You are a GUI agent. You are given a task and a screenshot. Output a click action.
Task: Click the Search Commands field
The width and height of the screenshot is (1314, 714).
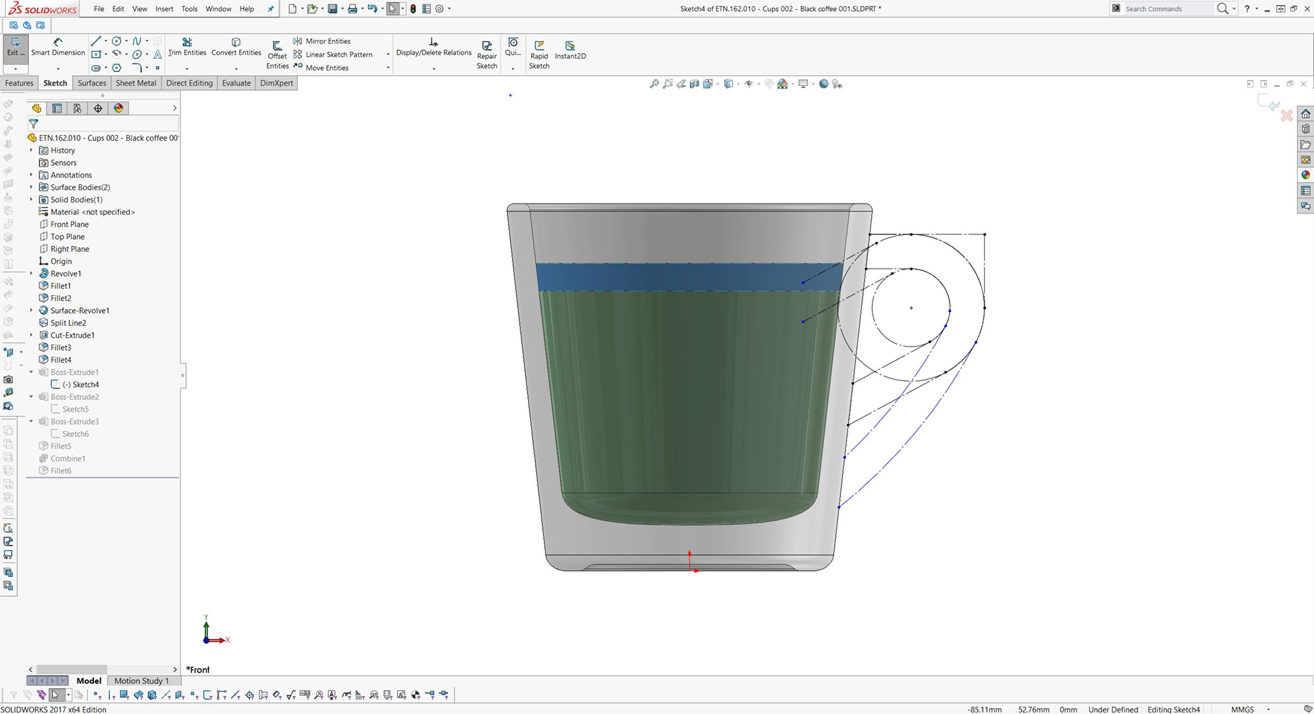tap(1167, 9)
